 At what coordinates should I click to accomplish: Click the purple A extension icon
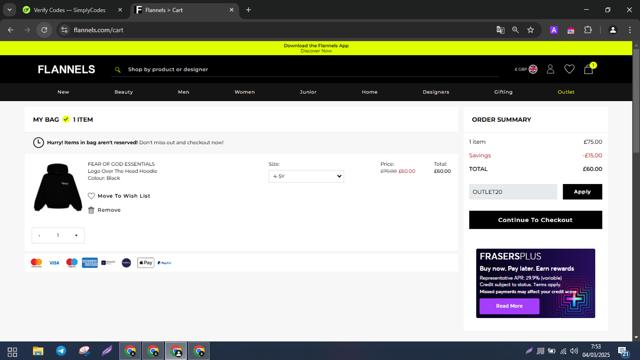coord(554,30)
